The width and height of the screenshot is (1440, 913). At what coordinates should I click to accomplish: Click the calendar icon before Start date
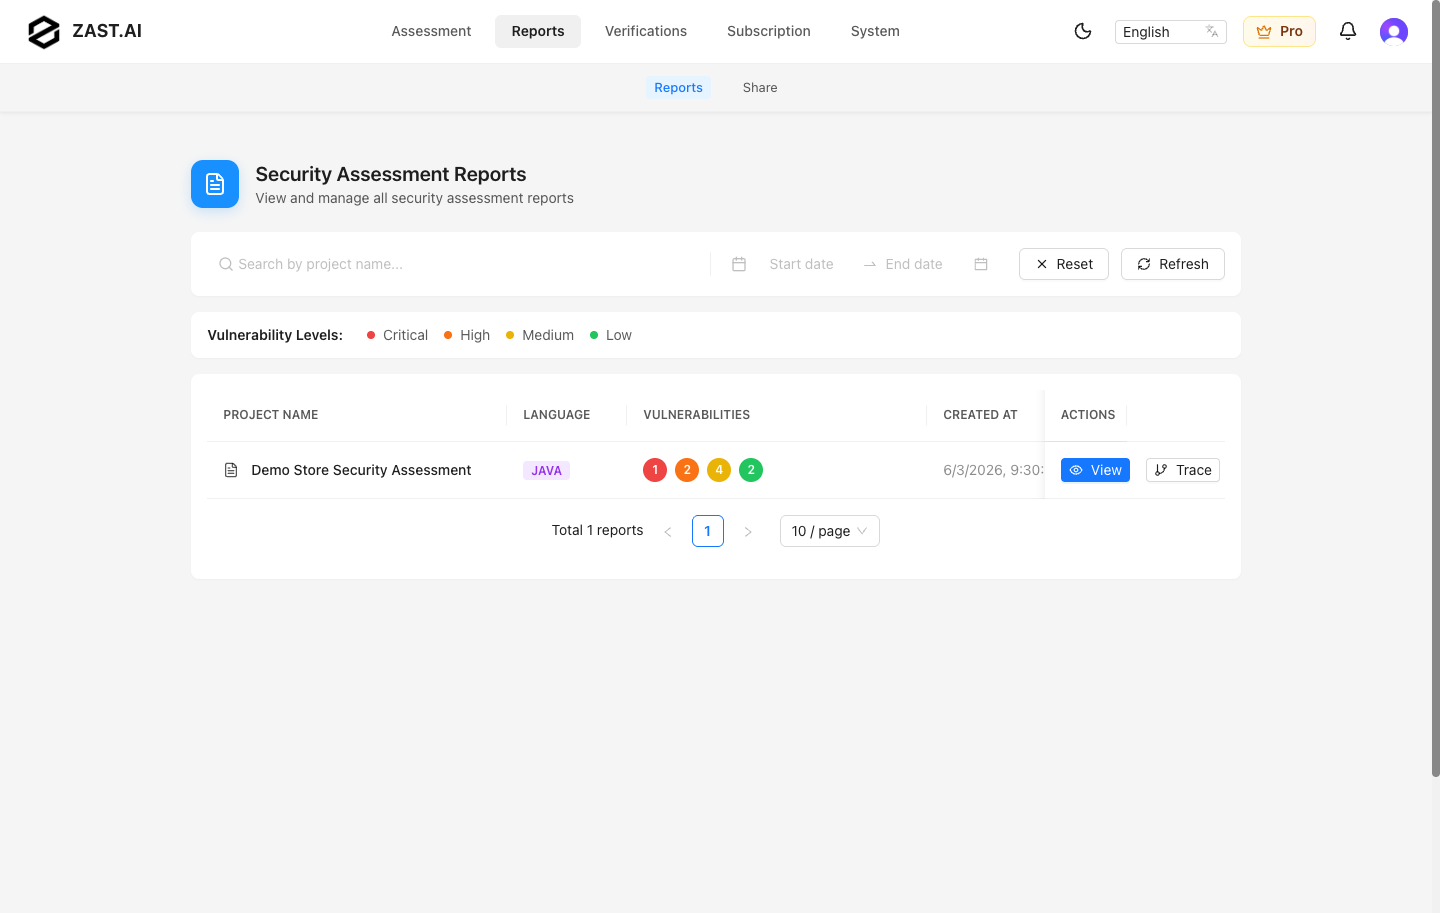pos(739,264)
